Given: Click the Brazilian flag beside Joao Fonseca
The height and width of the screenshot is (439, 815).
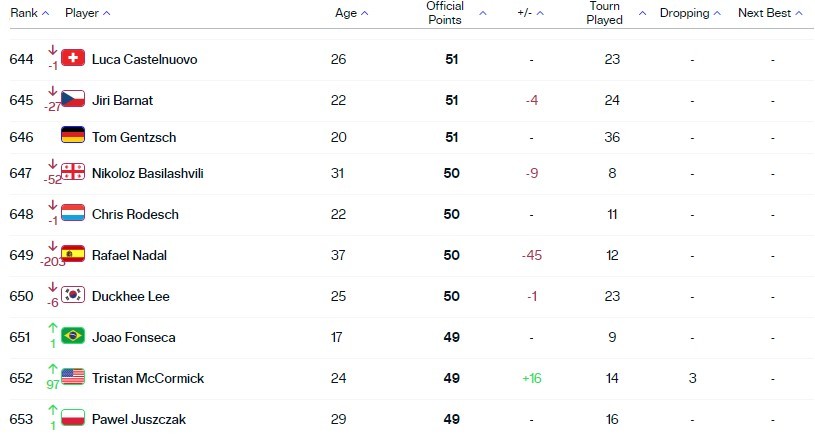Looking at the screenshot, I should (73, 336).
